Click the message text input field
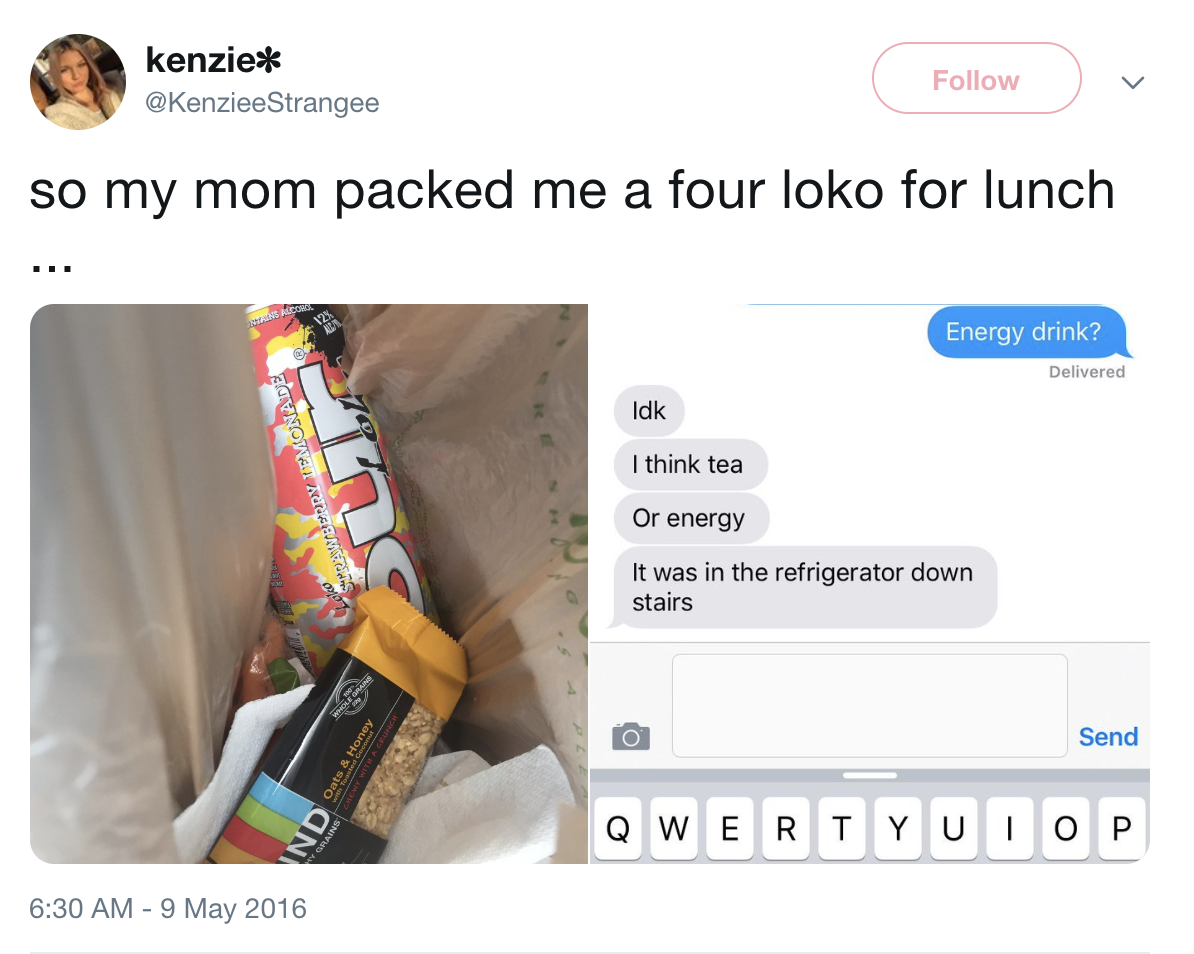The height and width of the screenshot is (954, 1194). click(870, 705)
